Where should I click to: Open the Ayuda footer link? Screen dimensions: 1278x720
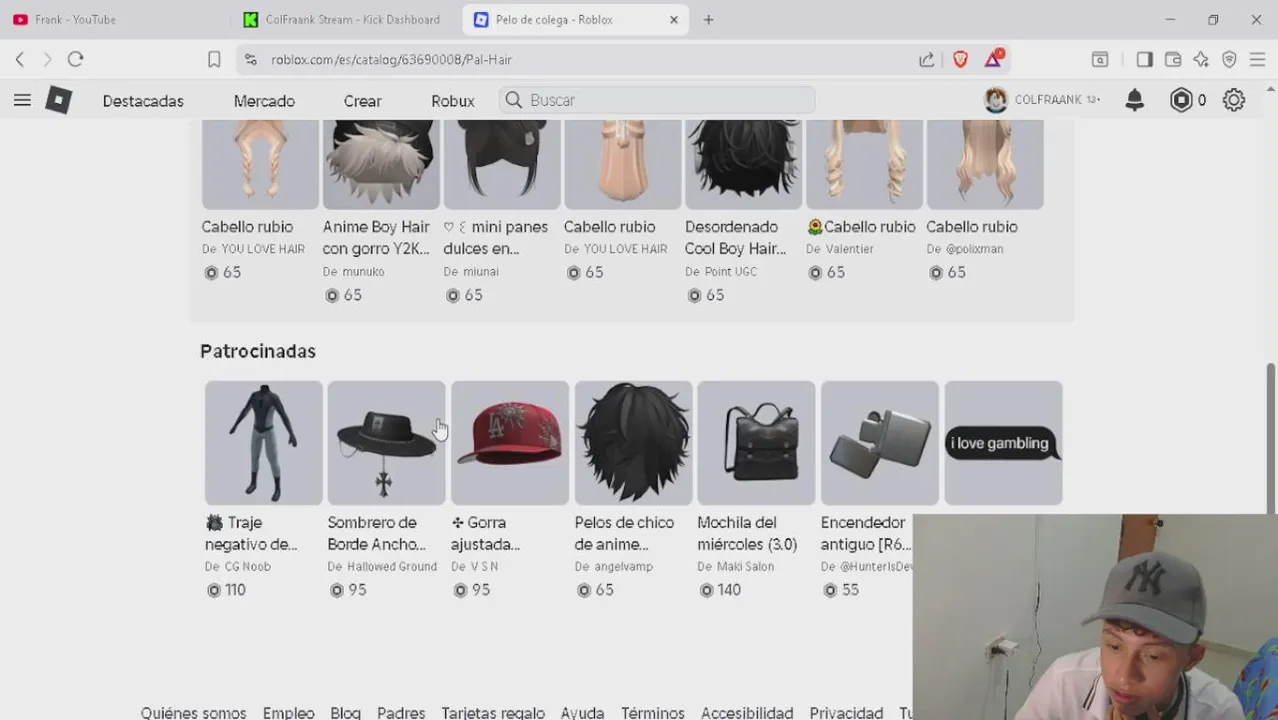click(x=582, y=712)
